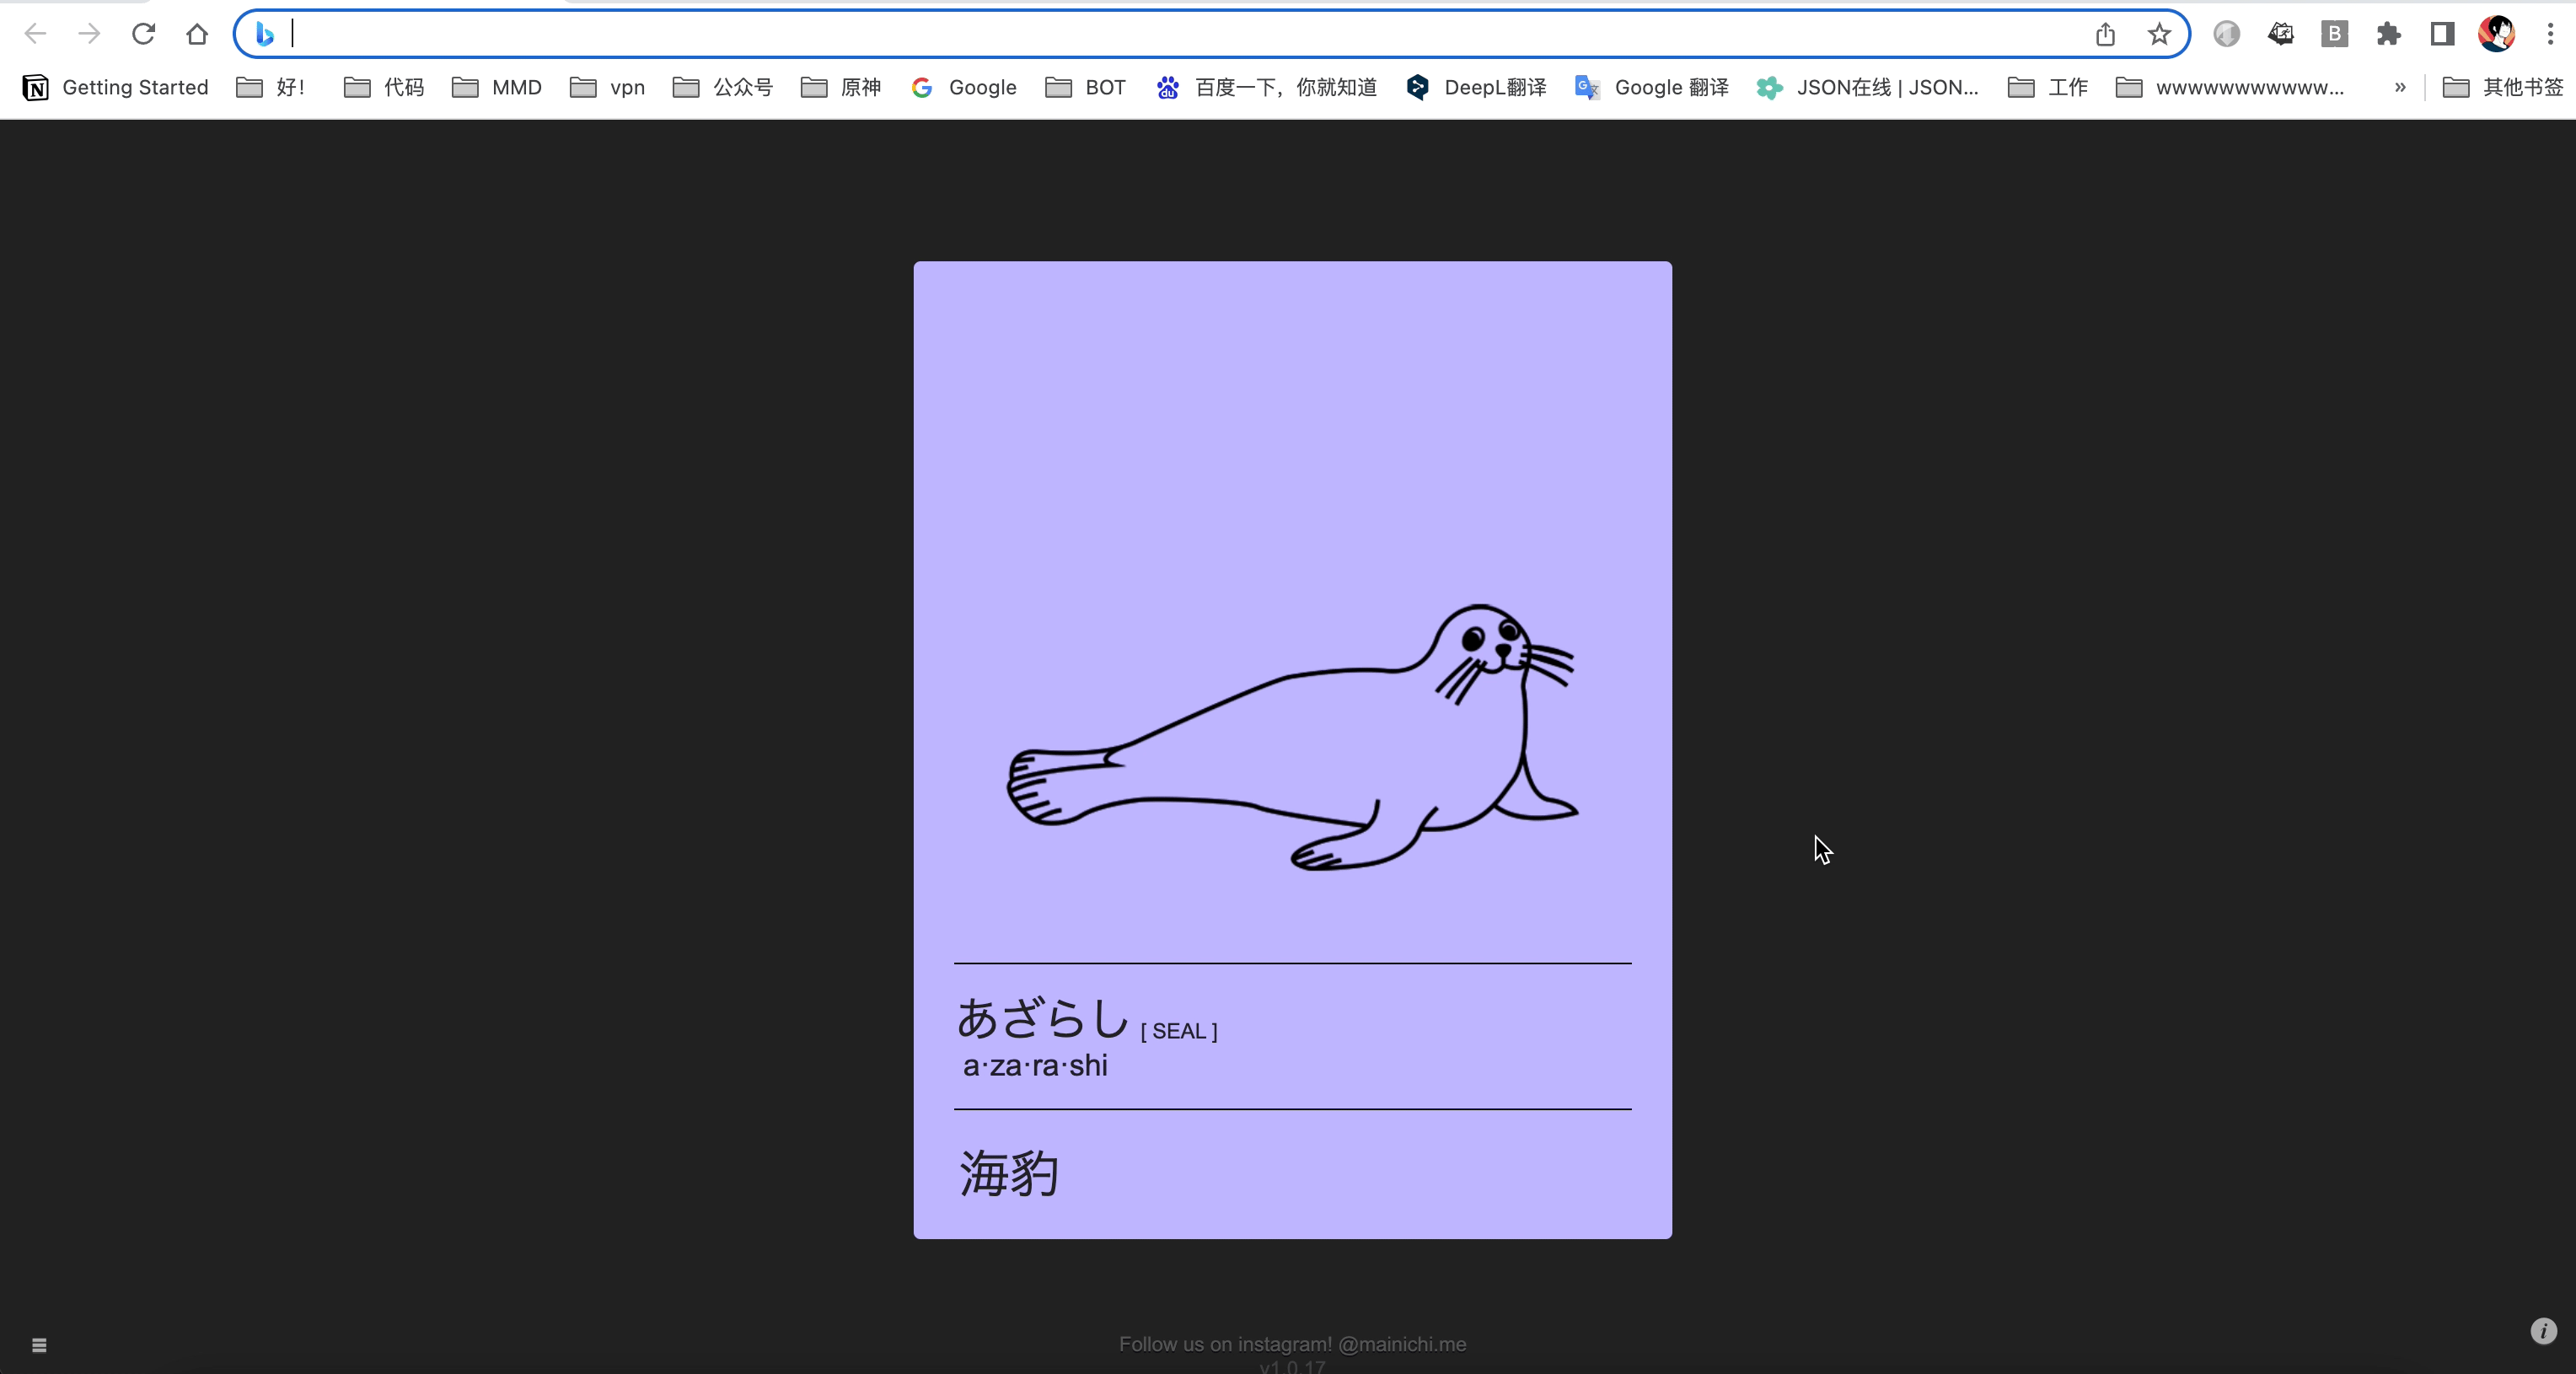The height and width of the screenshot is (1374, 2576).
Task: Open the extensions puzzle icon
Action: click(x=2388, y=34)
